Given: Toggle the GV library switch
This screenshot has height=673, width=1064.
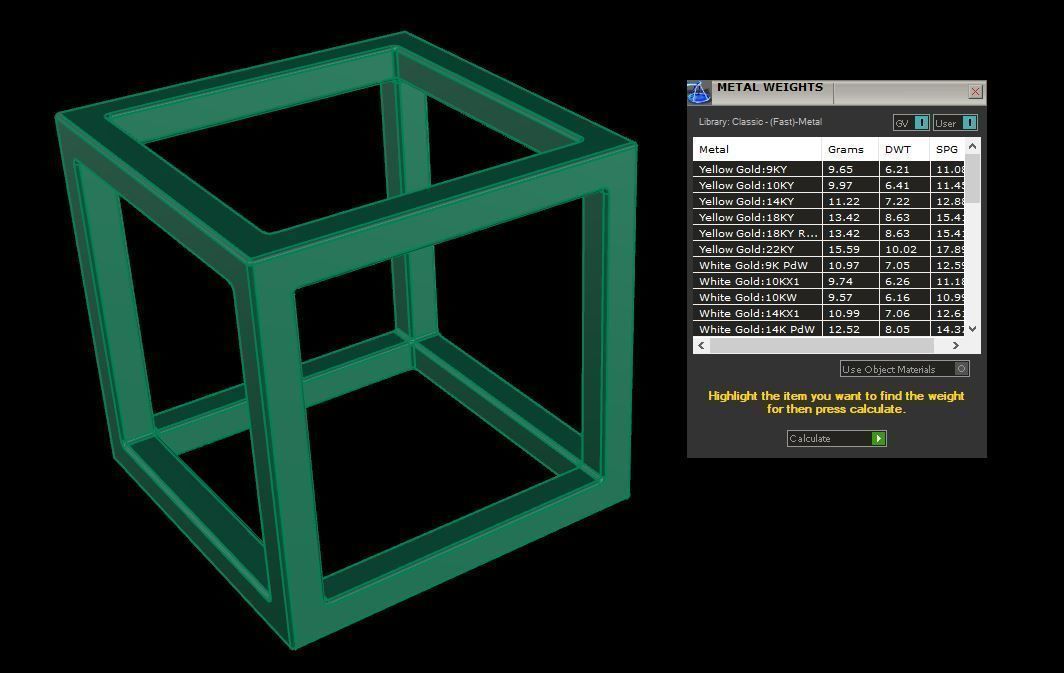Looking at the screenshot, I should pos(911,123).
